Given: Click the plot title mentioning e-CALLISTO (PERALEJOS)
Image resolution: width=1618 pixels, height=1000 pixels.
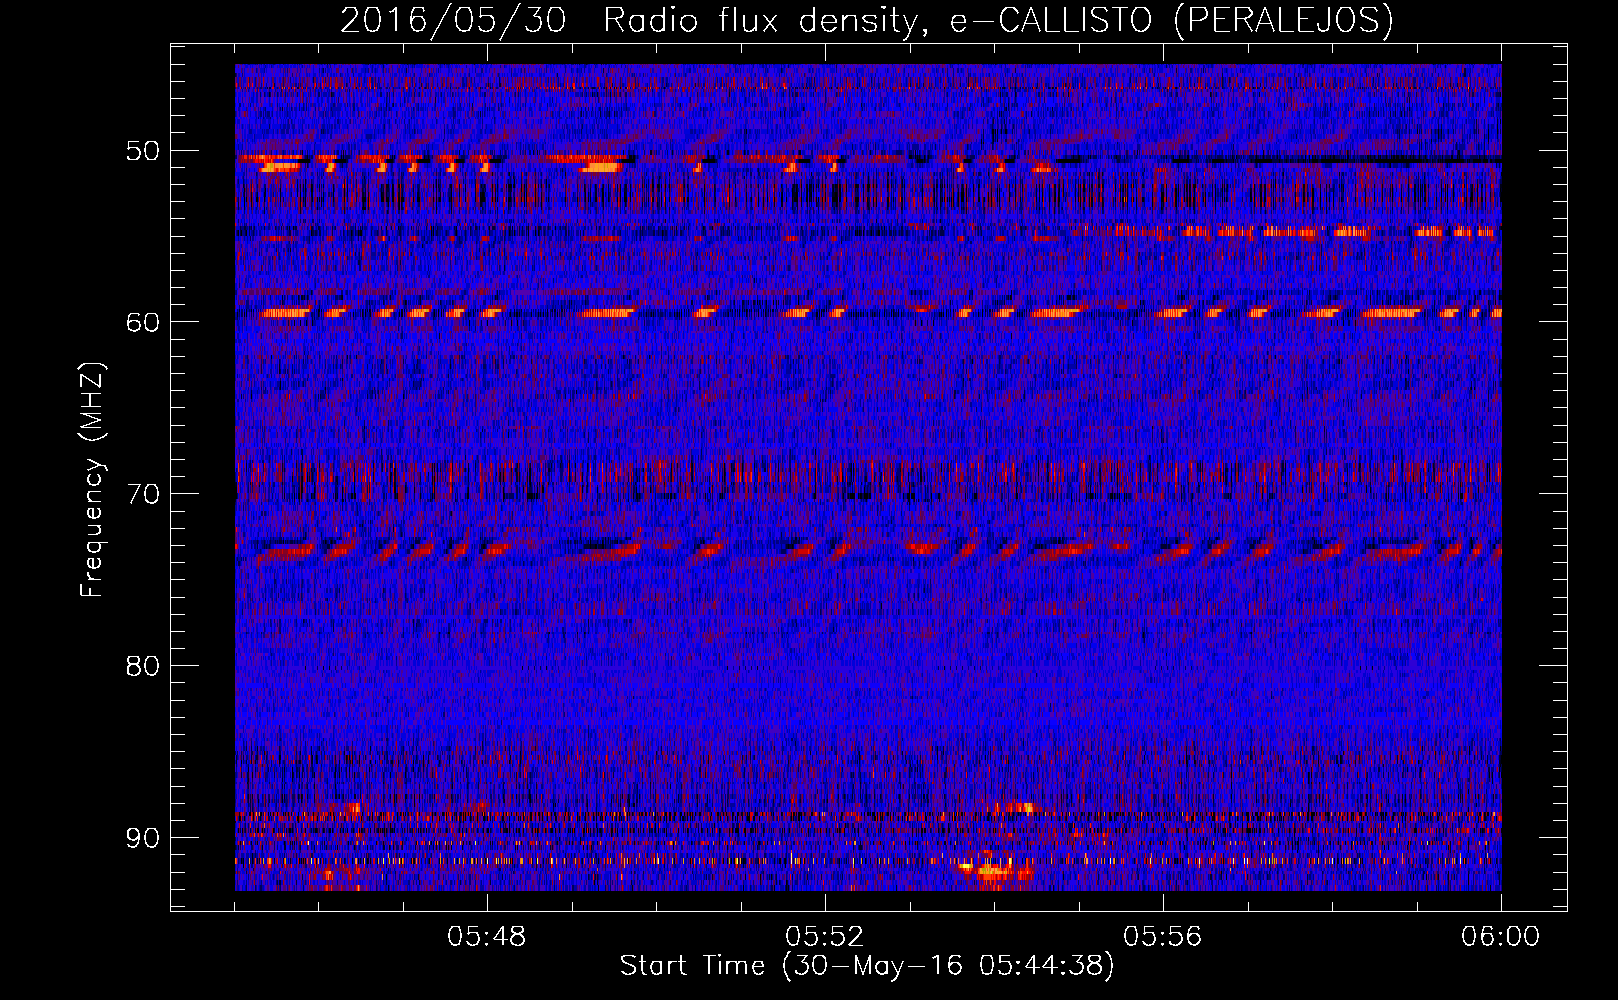Looking at the screenshot, I should [867, 20].
